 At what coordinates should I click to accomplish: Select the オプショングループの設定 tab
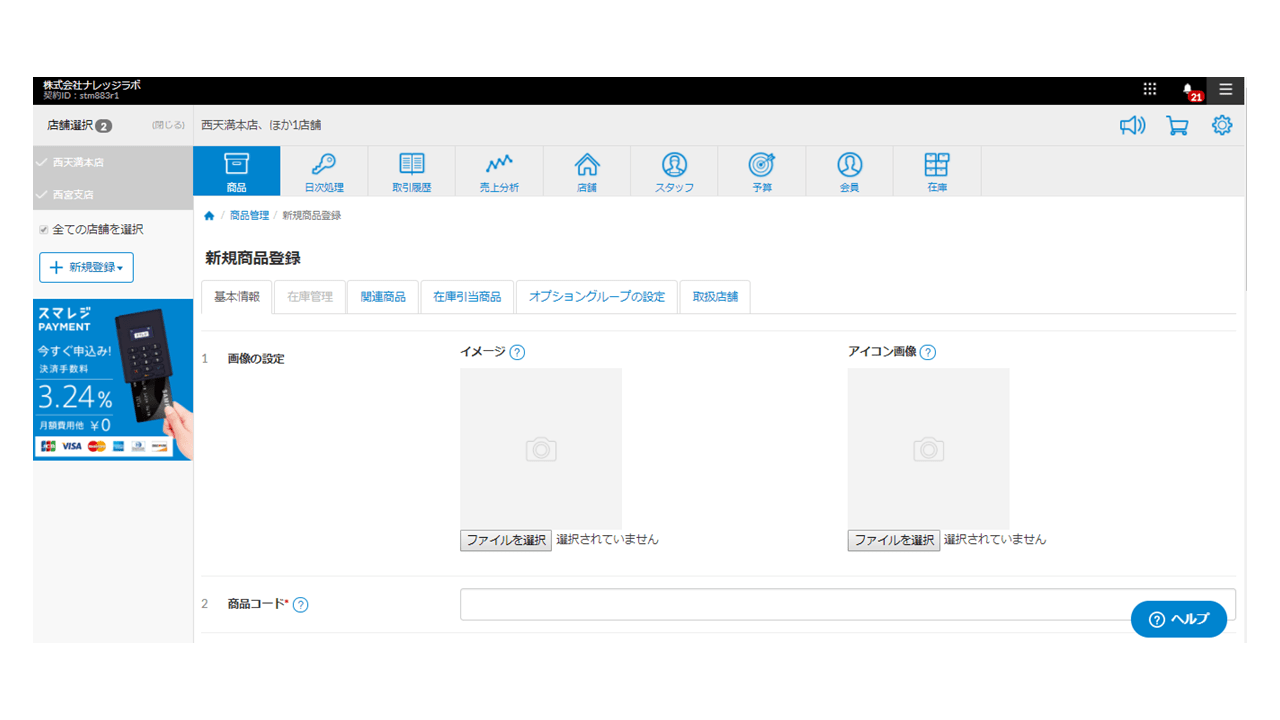click(x=597, y=297)
